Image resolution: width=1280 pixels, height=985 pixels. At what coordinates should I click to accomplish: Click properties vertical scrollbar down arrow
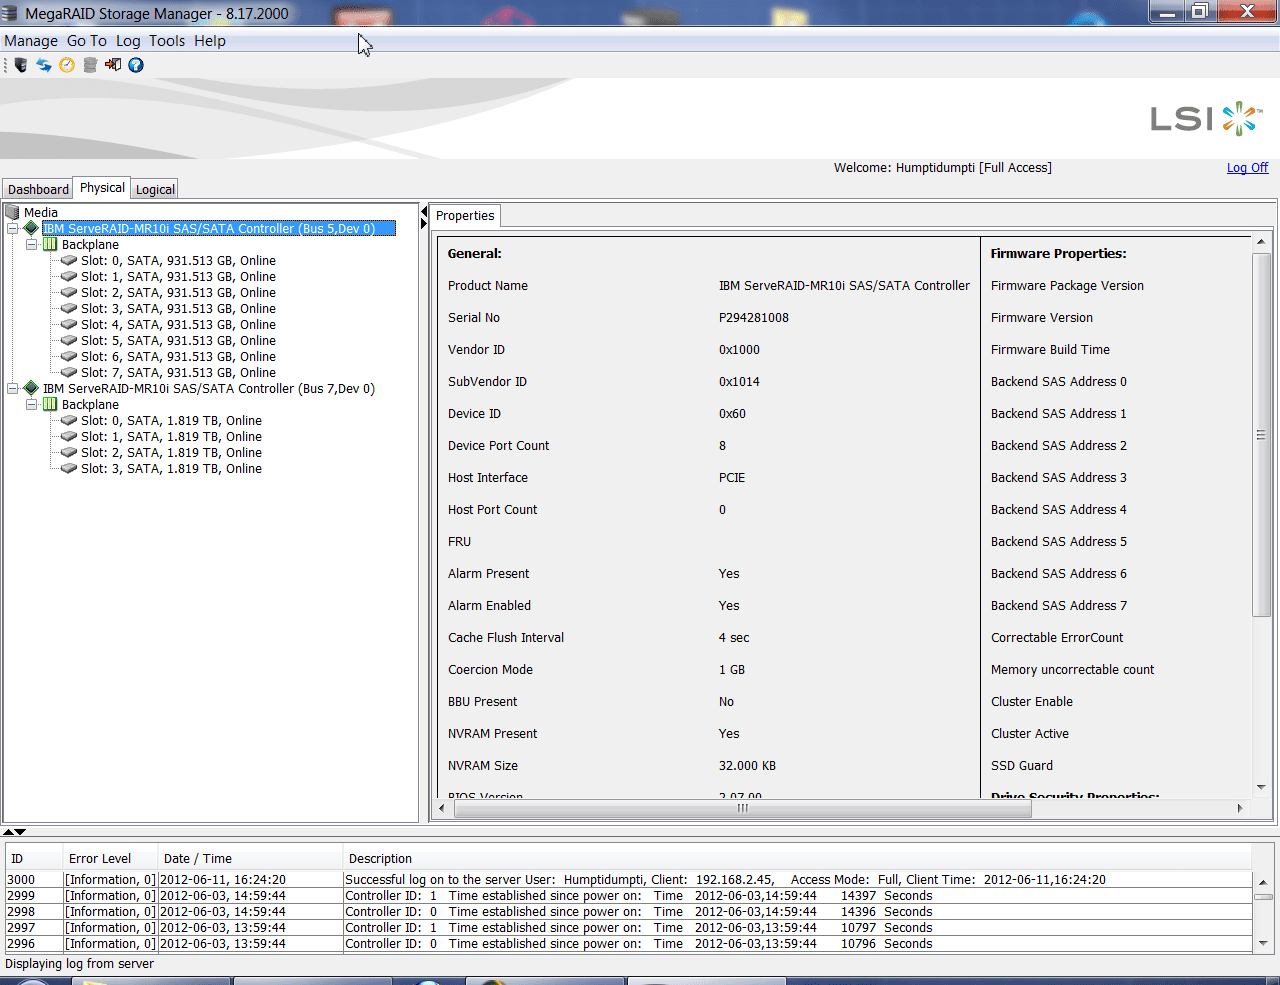[1261, 787]
